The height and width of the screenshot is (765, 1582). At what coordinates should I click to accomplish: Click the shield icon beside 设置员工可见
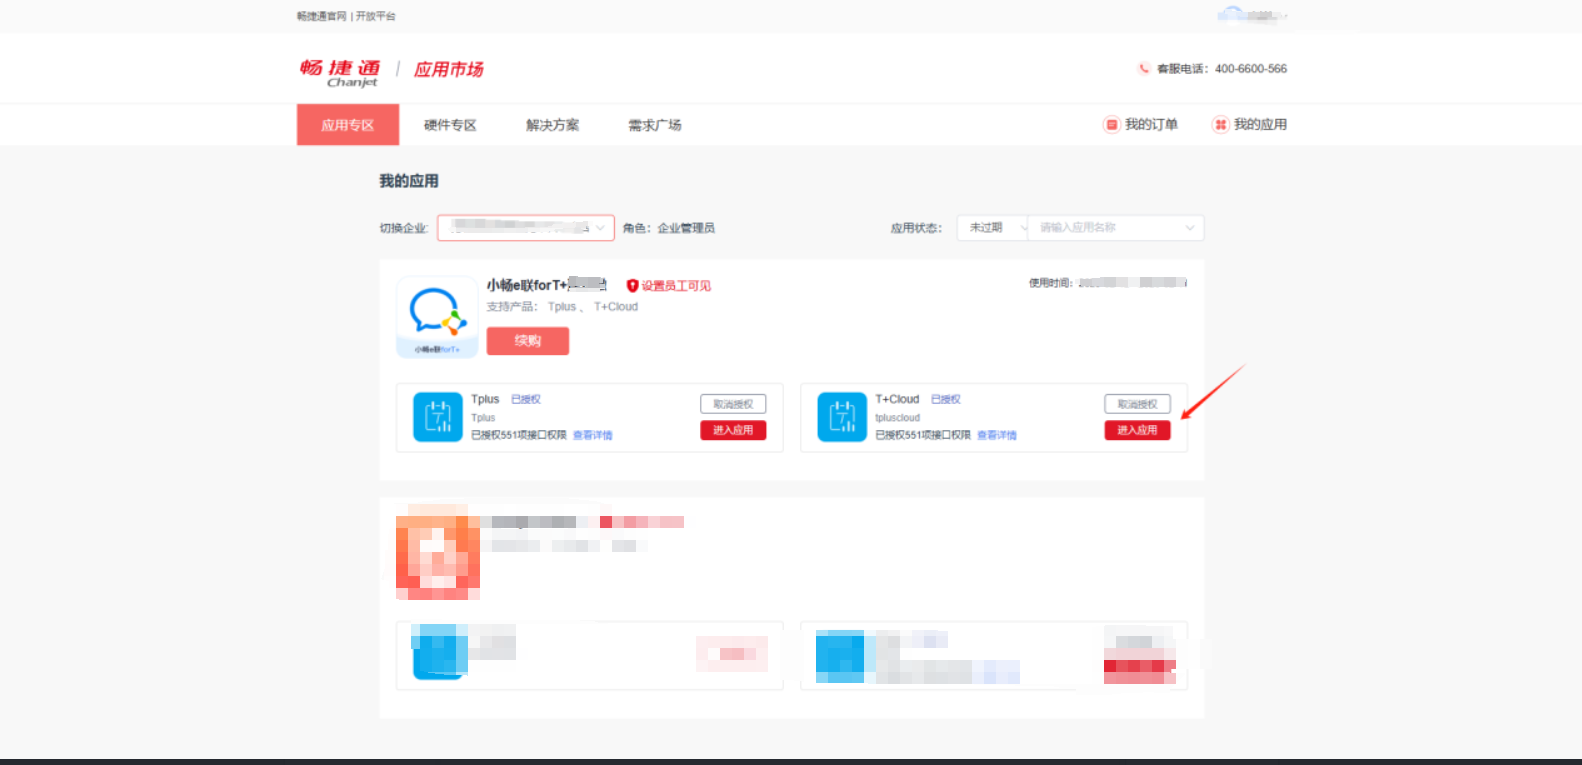coord(632,286)
